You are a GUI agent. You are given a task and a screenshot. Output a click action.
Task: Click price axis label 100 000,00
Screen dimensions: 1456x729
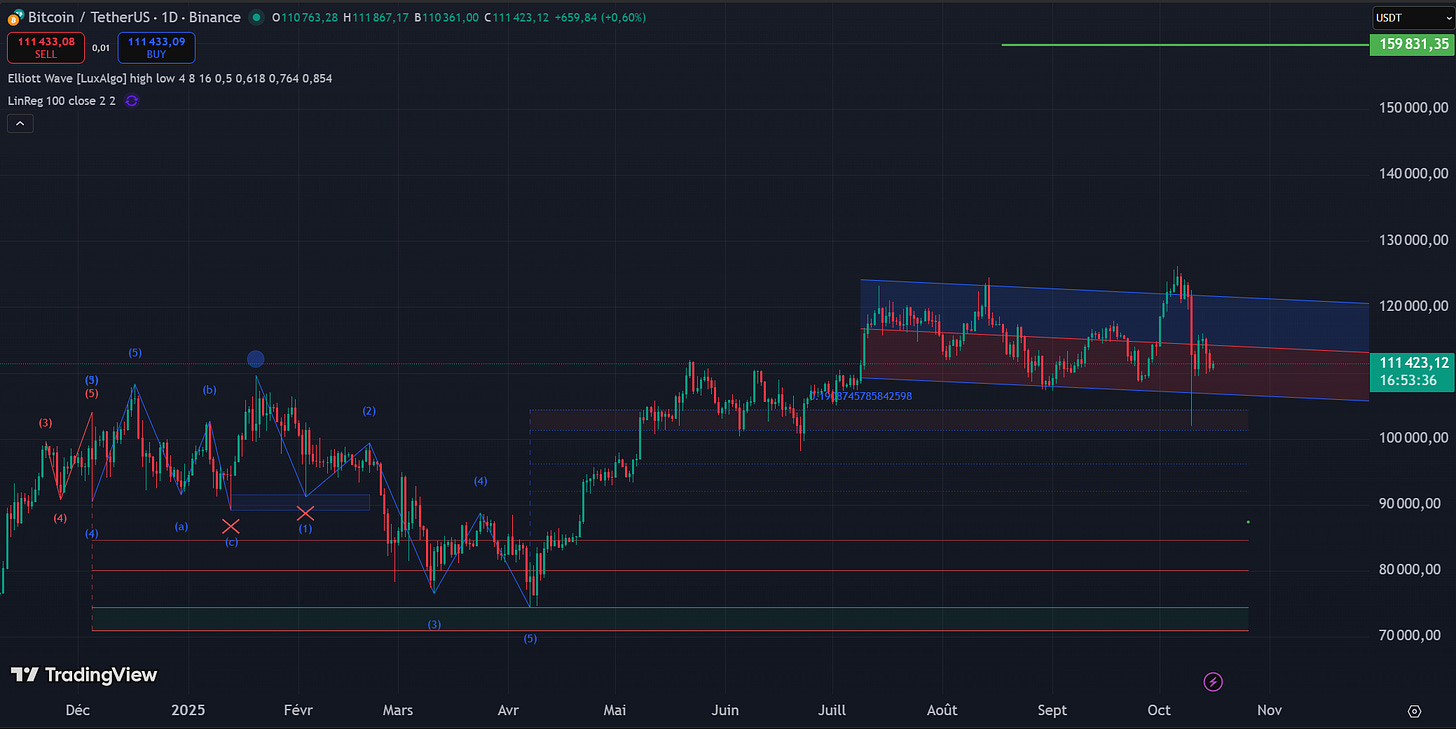1411,438
